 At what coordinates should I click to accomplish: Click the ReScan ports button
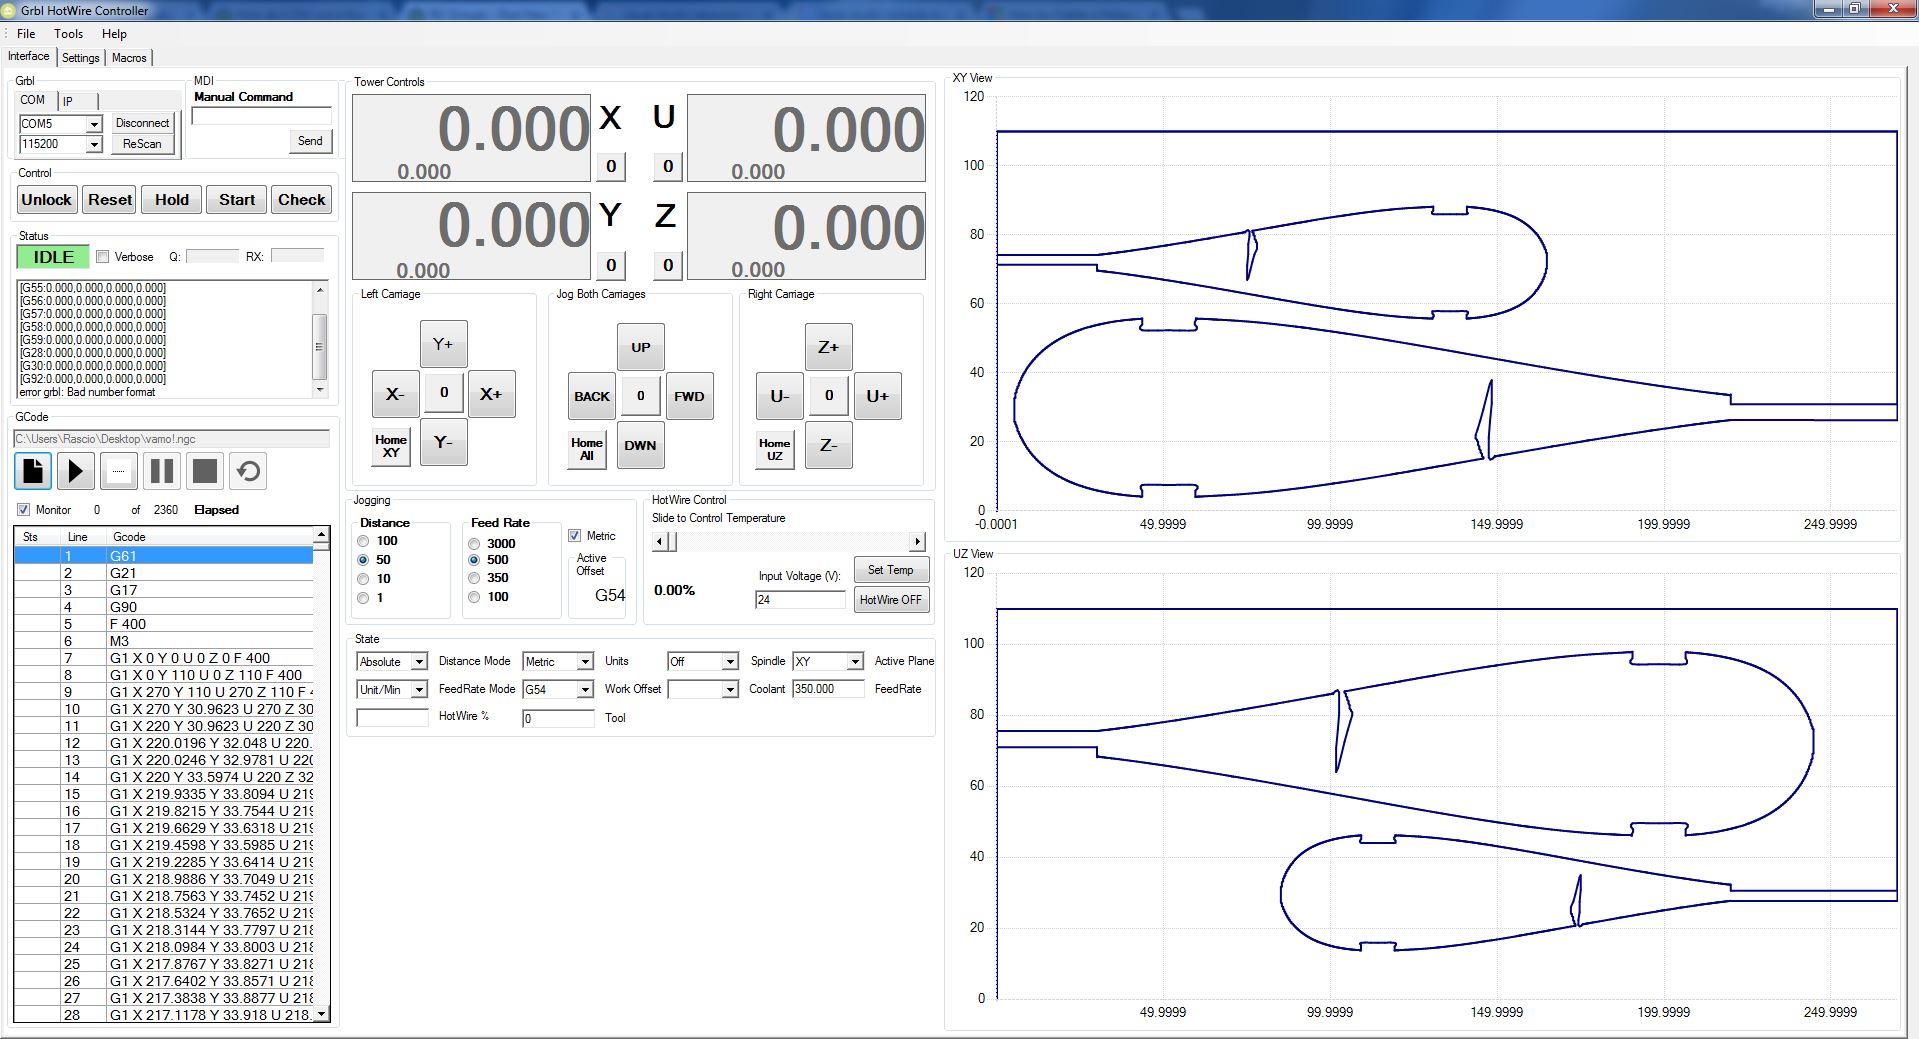point(142,144)
